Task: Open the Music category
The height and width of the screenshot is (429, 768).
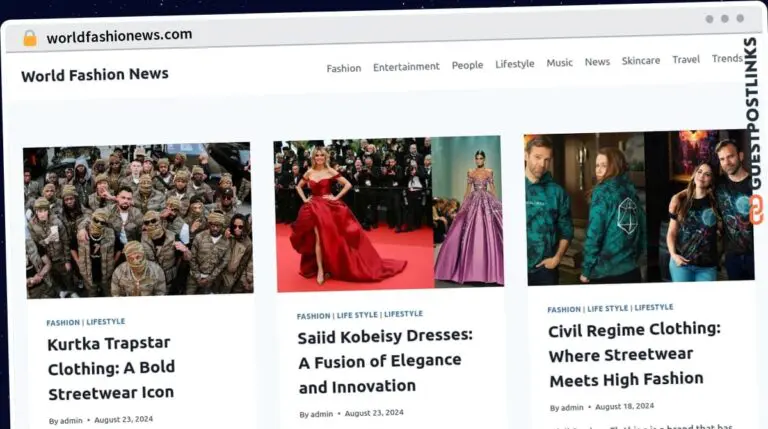Action: tap(559, 62)
